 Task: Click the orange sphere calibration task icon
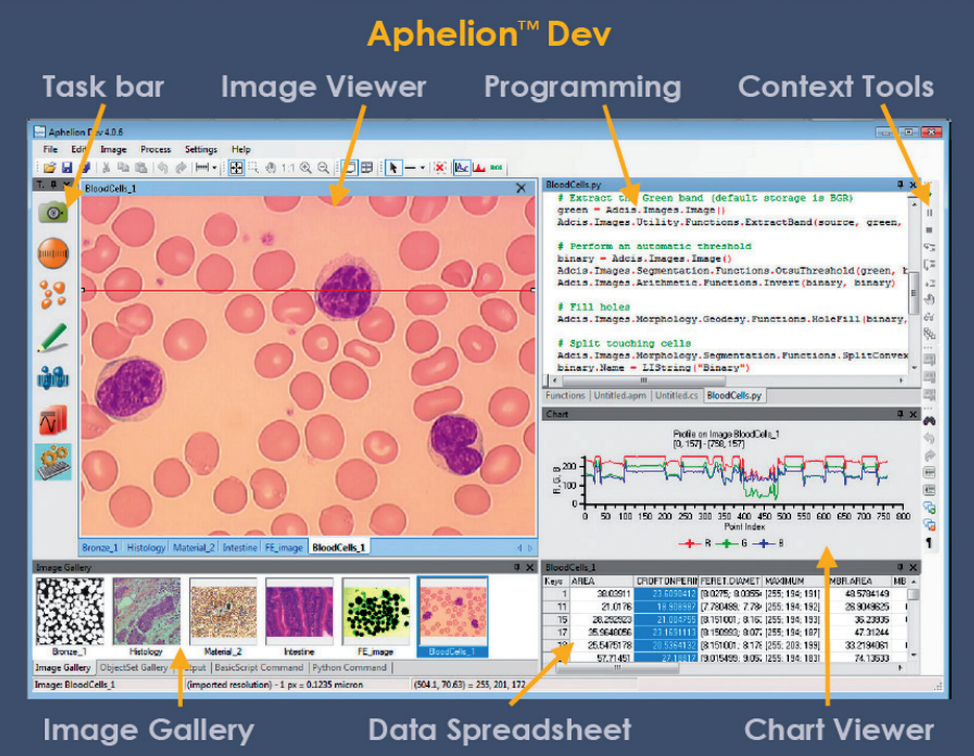[53, 253]
